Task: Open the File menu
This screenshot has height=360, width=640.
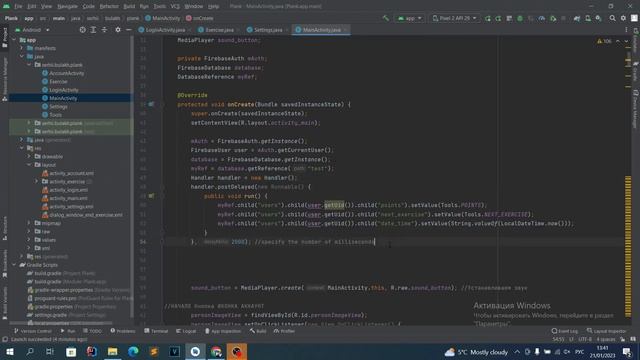Action: pos(18,7)
